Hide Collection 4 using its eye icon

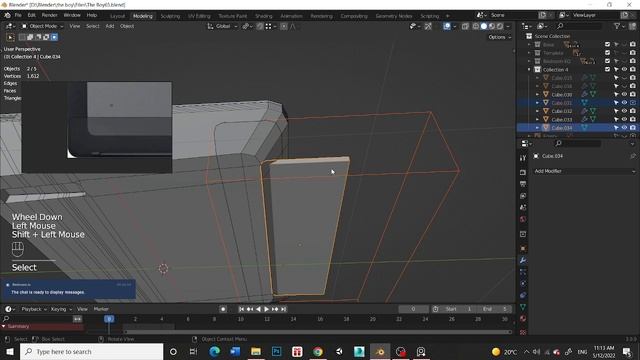tap(624, 69)
